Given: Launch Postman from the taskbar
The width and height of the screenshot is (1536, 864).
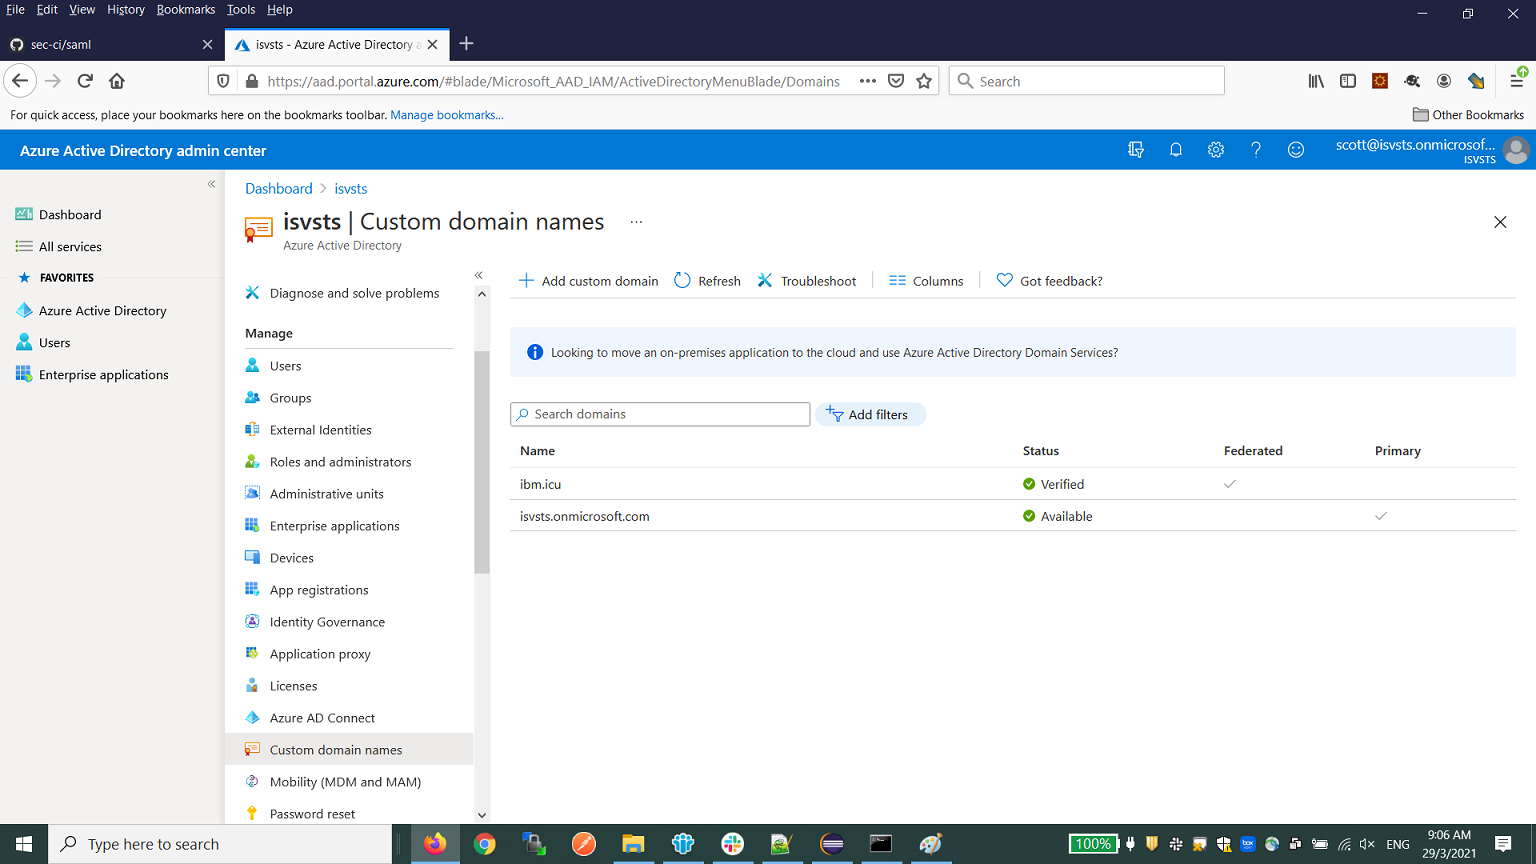Looking at the screenshot, I should click(x=583, y=844).
